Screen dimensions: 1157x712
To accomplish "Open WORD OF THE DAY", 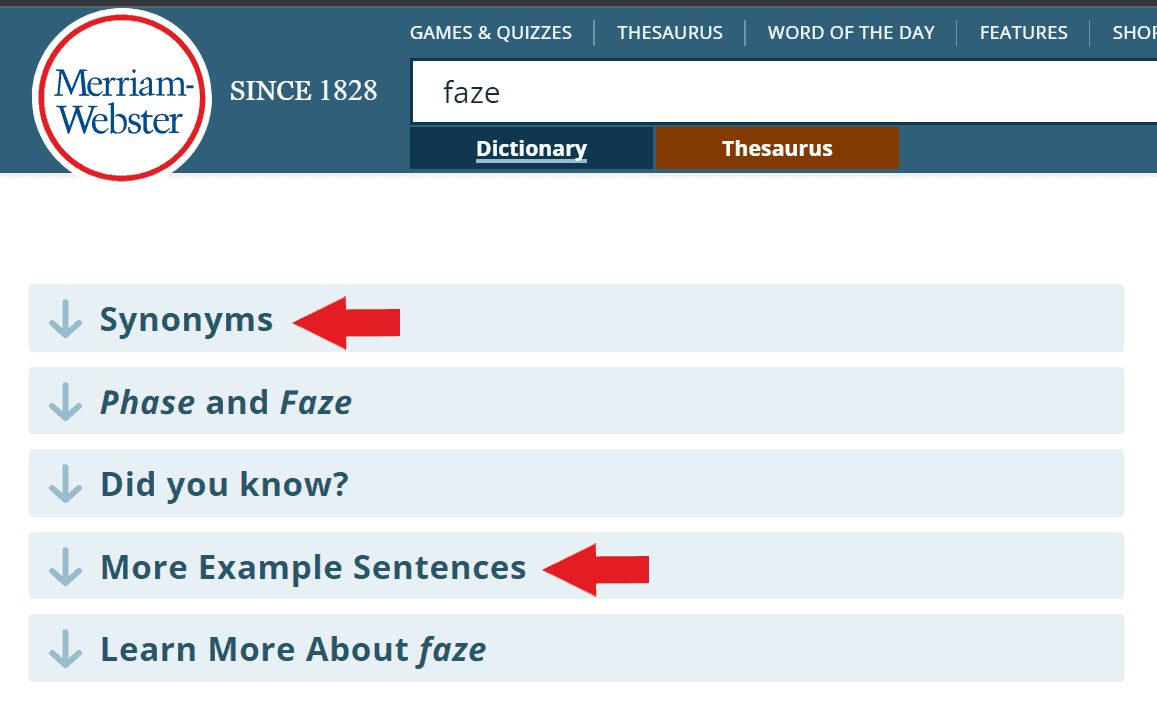I will [x=851, y=32].
